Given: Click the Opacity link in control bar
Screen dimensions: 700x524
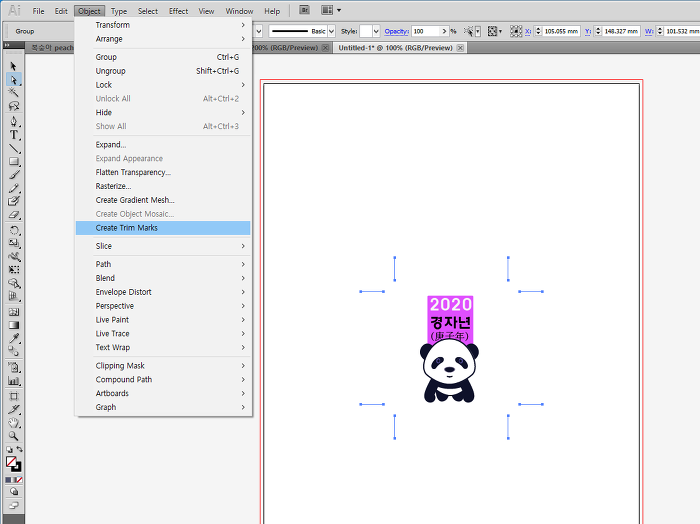Looking at the screenshot, I should coord(397,31).
